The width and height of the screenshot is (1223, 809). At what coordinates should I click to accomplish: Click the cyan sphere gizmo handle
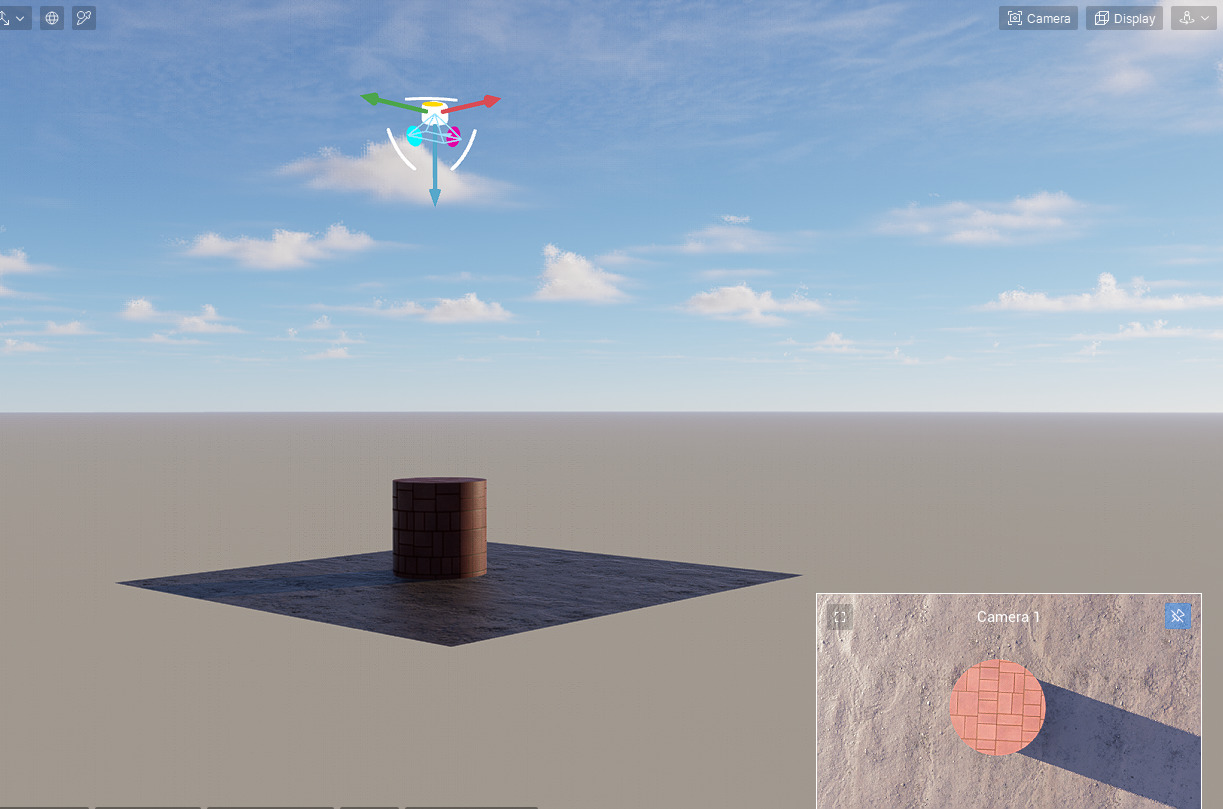point(414,138)
